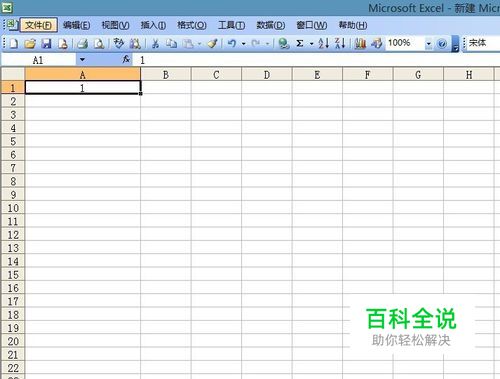This screenshot has height=379, width=500.
Task: Click the Undo arrow icon
Action: pos(232,43)
